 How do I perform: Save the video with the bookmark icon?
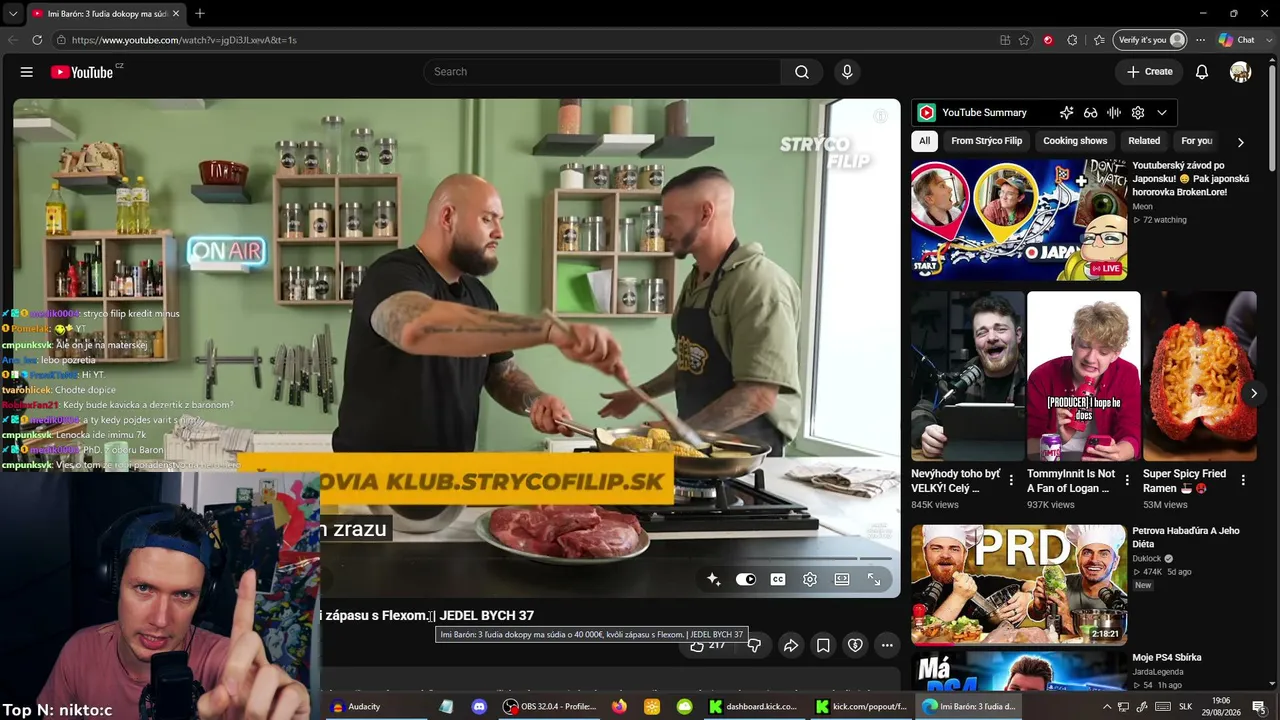point(823,645)
